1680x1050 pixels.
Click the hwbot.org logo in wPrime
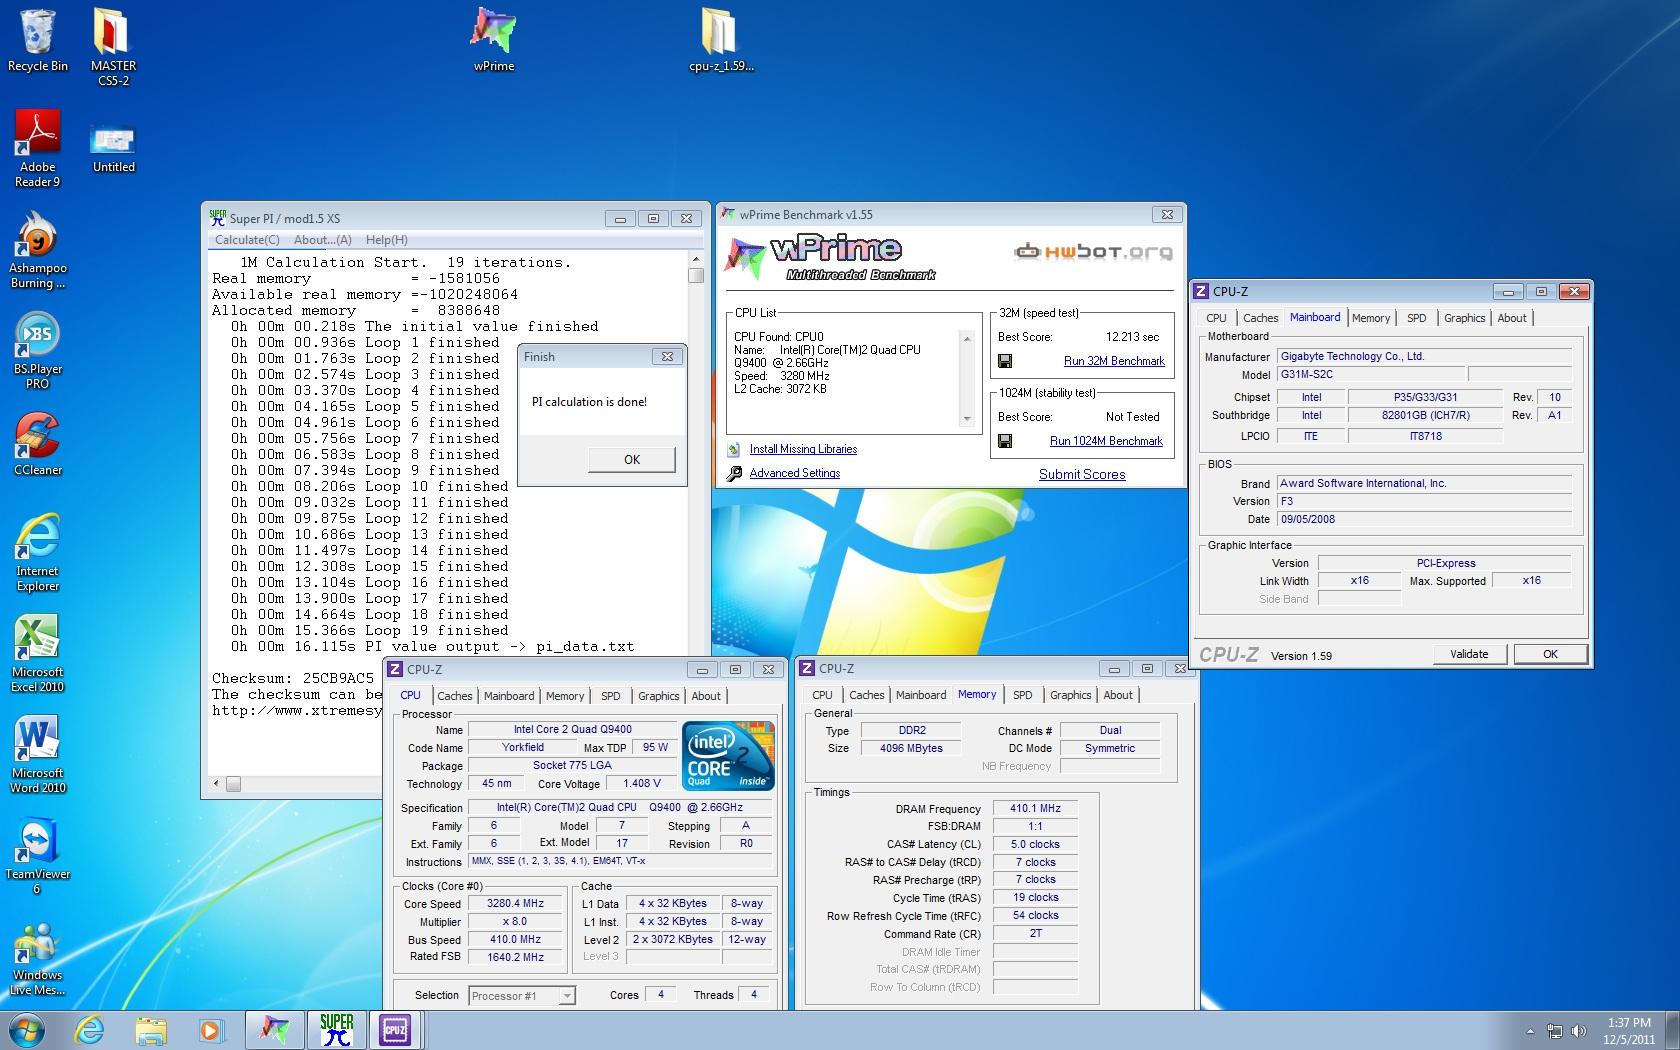tap(1093, 252)
